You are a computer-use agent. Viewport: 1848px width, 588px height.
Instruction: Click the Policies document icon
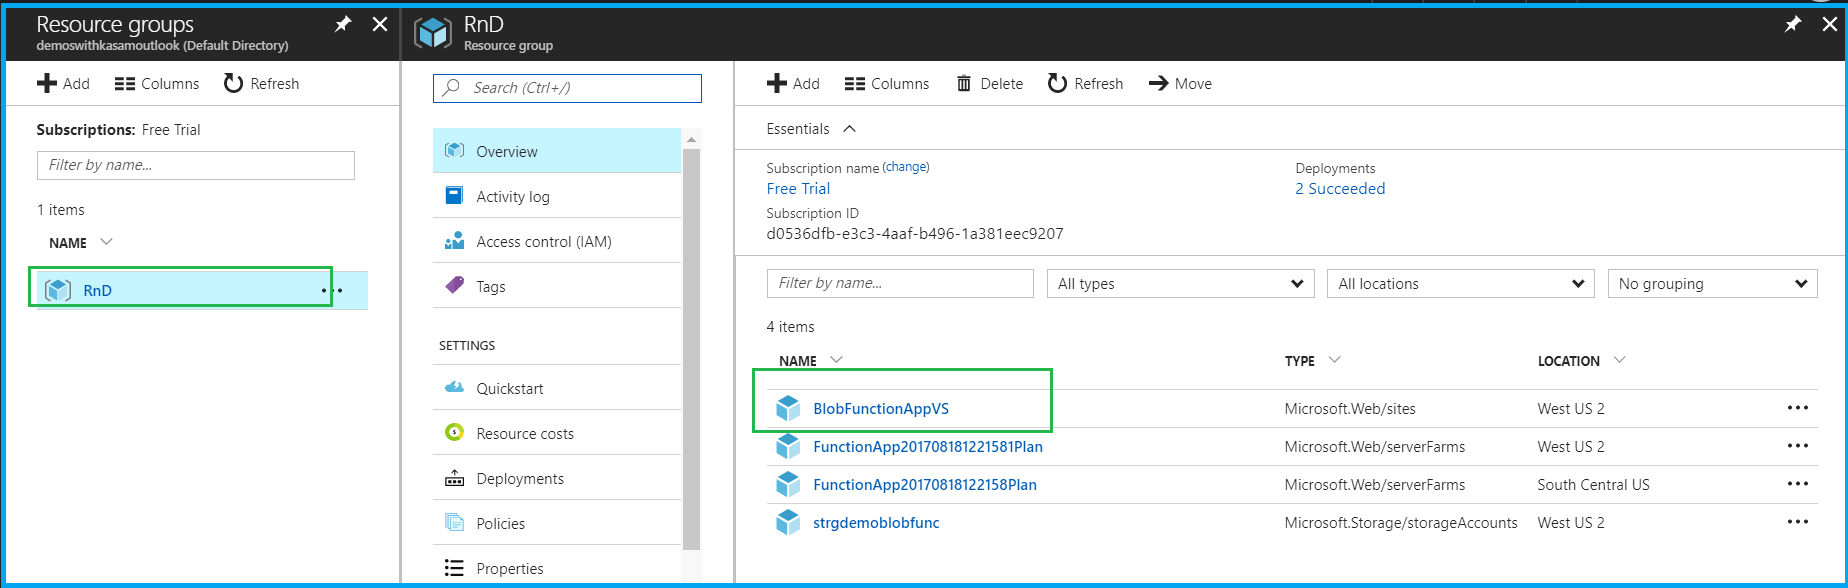coord(454,522)
